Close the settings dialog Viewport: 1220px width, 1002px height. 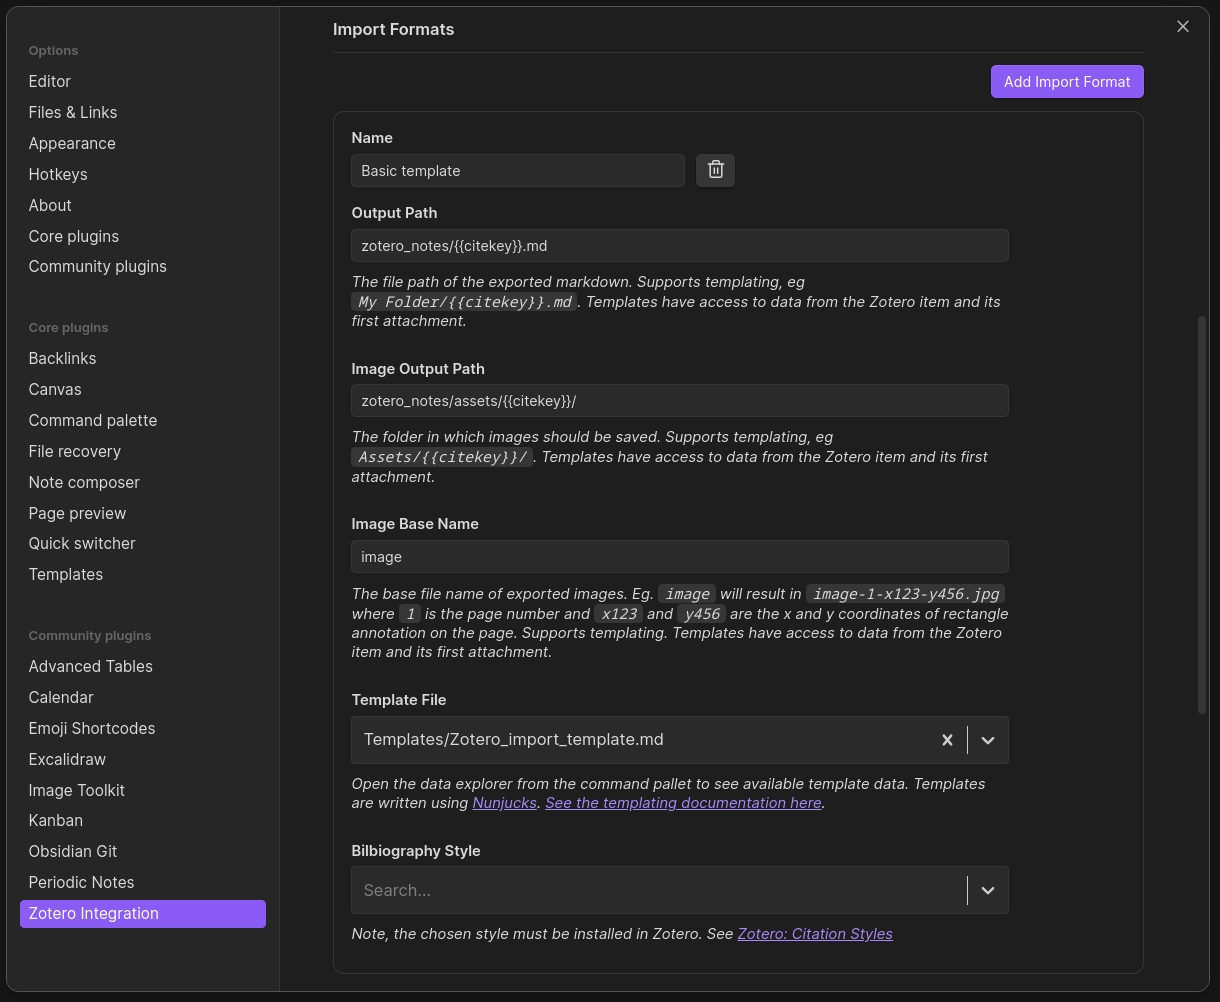[x=1183, y=27]
